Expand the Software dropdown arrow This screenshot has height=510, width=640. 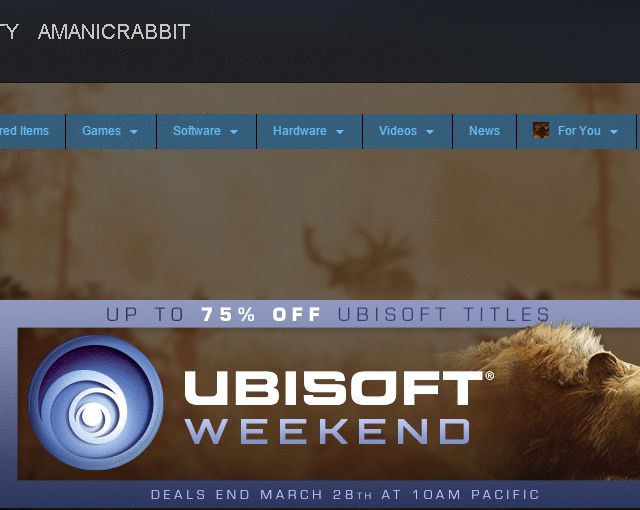(233, 132)
